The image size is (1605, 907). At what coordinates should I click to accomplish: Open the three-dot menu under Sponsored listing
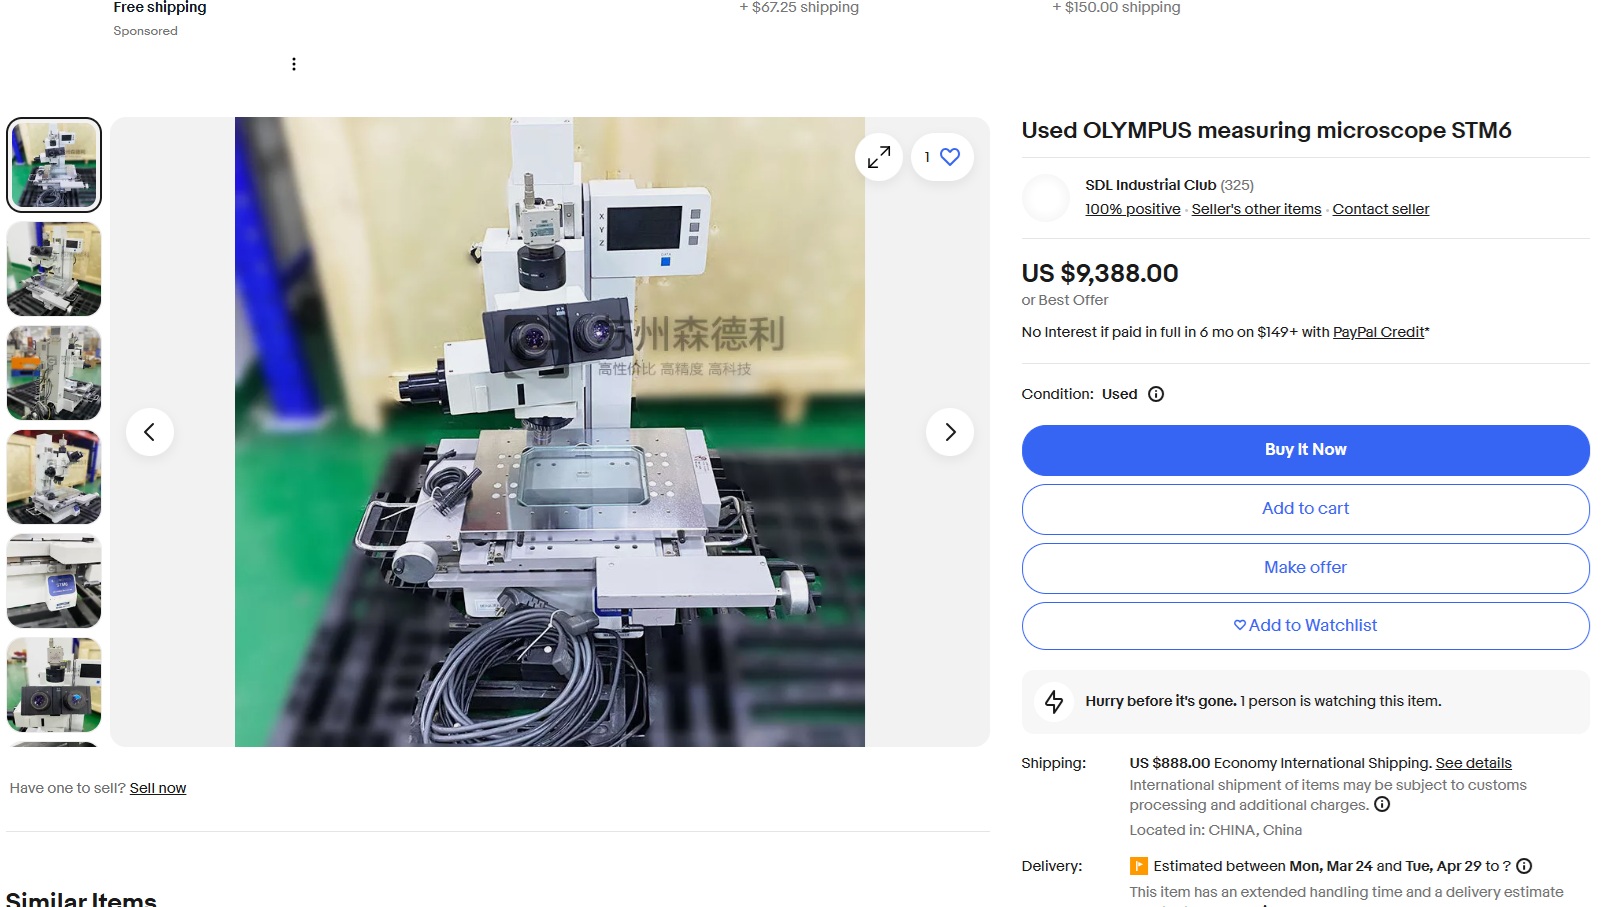293,64
